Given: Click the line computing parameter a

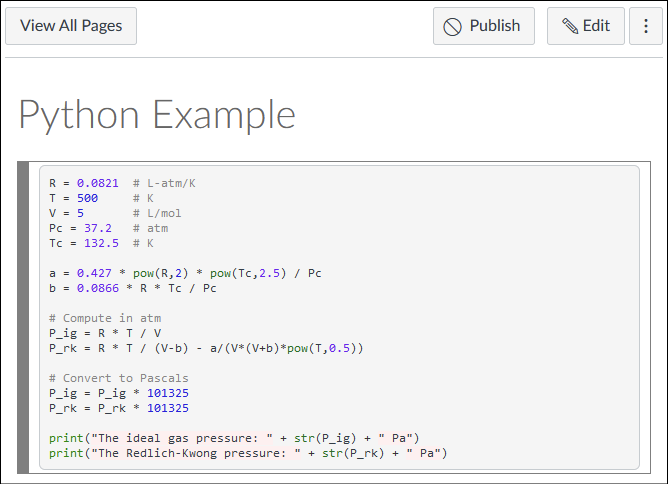Looking at the screenshot, I should (185, 273).
